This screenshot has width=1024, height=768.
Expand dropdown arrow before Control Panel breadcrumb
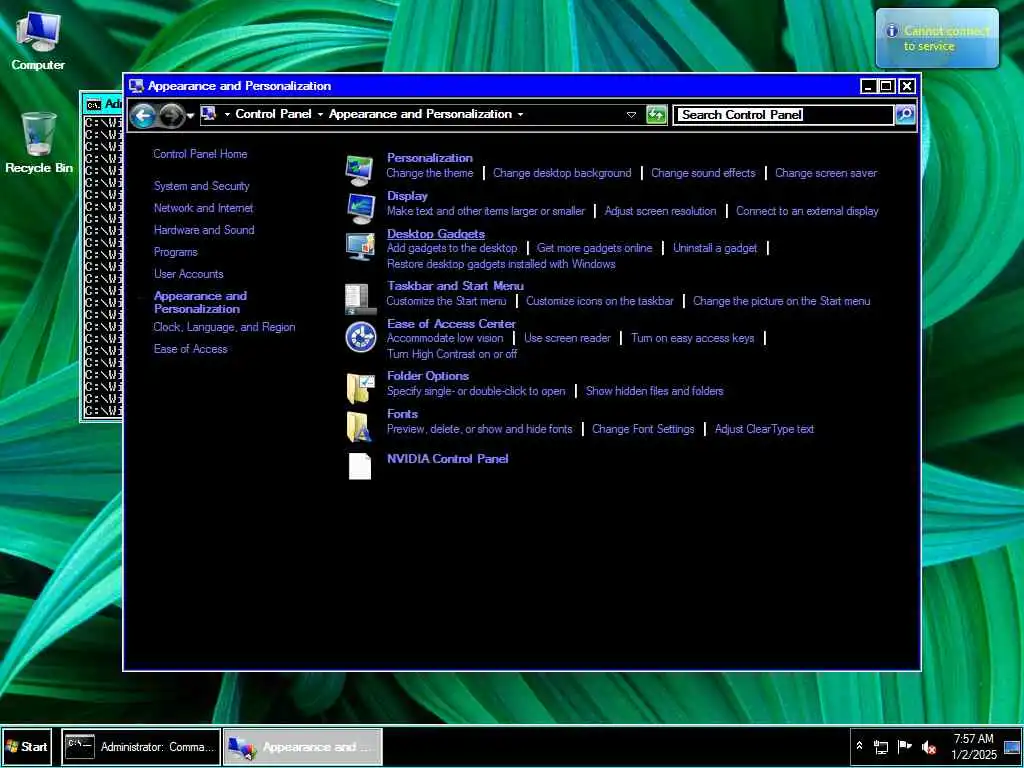pyautogui.click(x=227, y=114)
